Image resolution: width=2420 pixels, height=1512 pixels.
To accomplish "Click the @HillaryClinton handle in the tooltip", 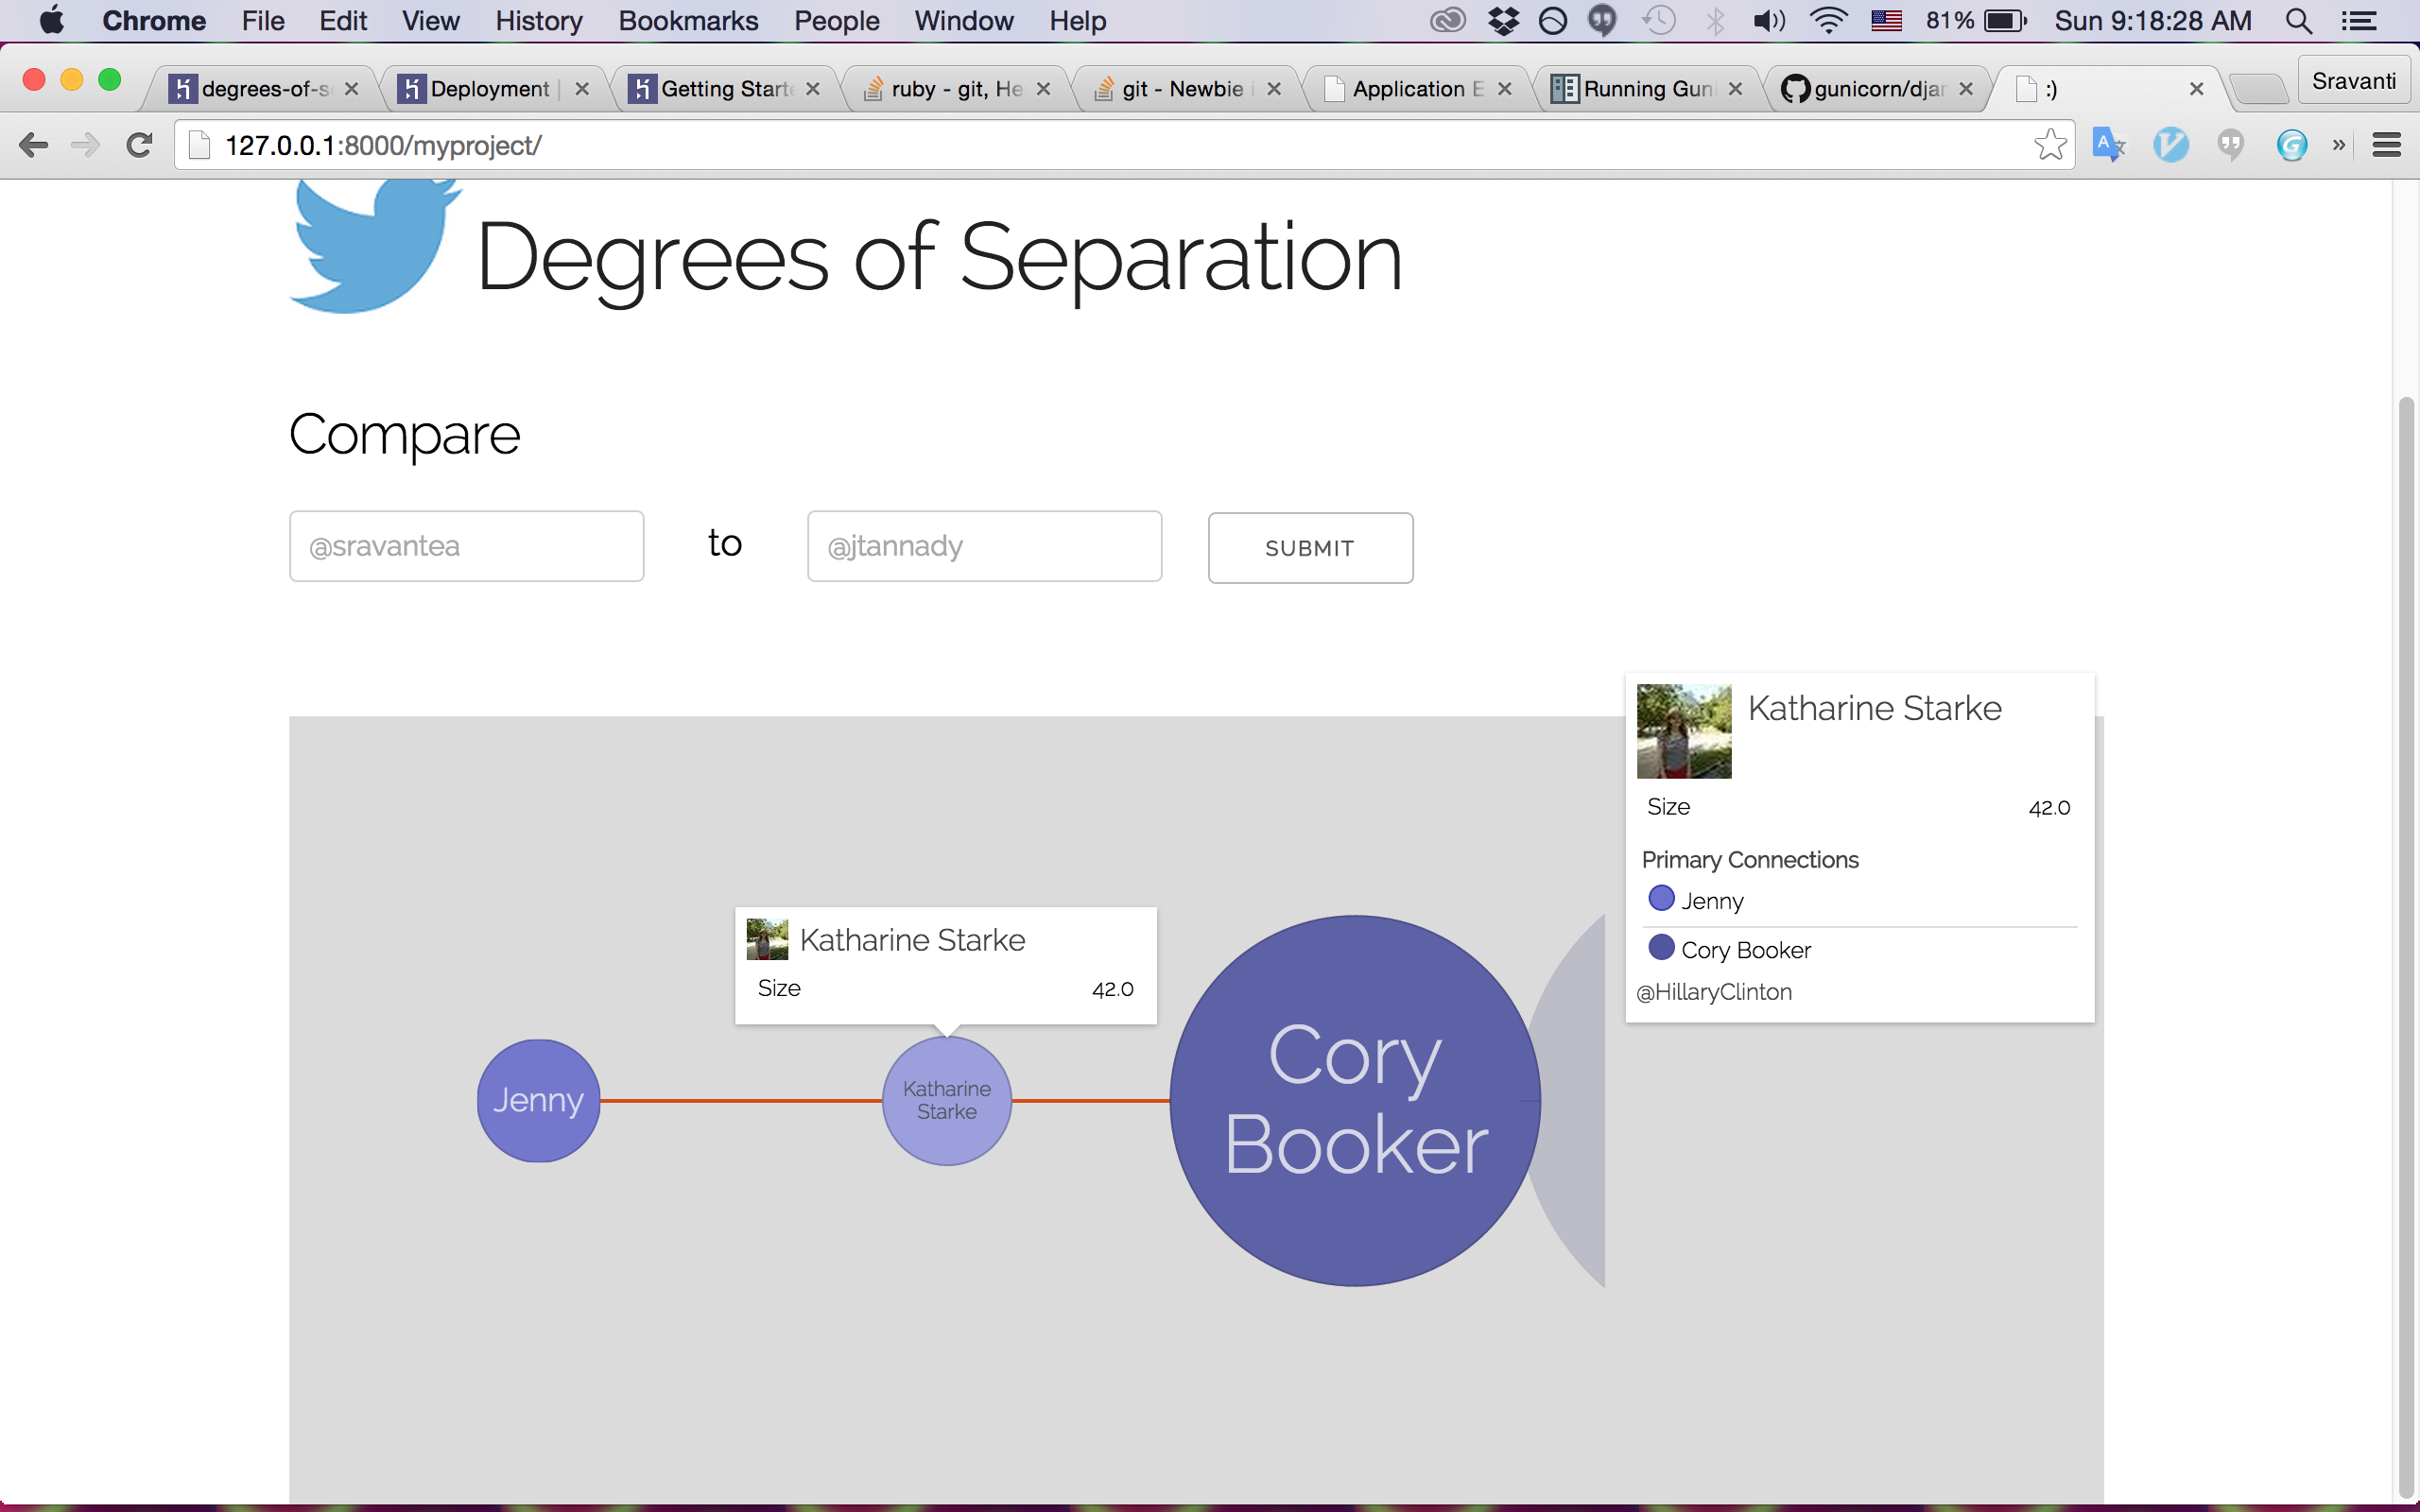I will coord(1714,992).
